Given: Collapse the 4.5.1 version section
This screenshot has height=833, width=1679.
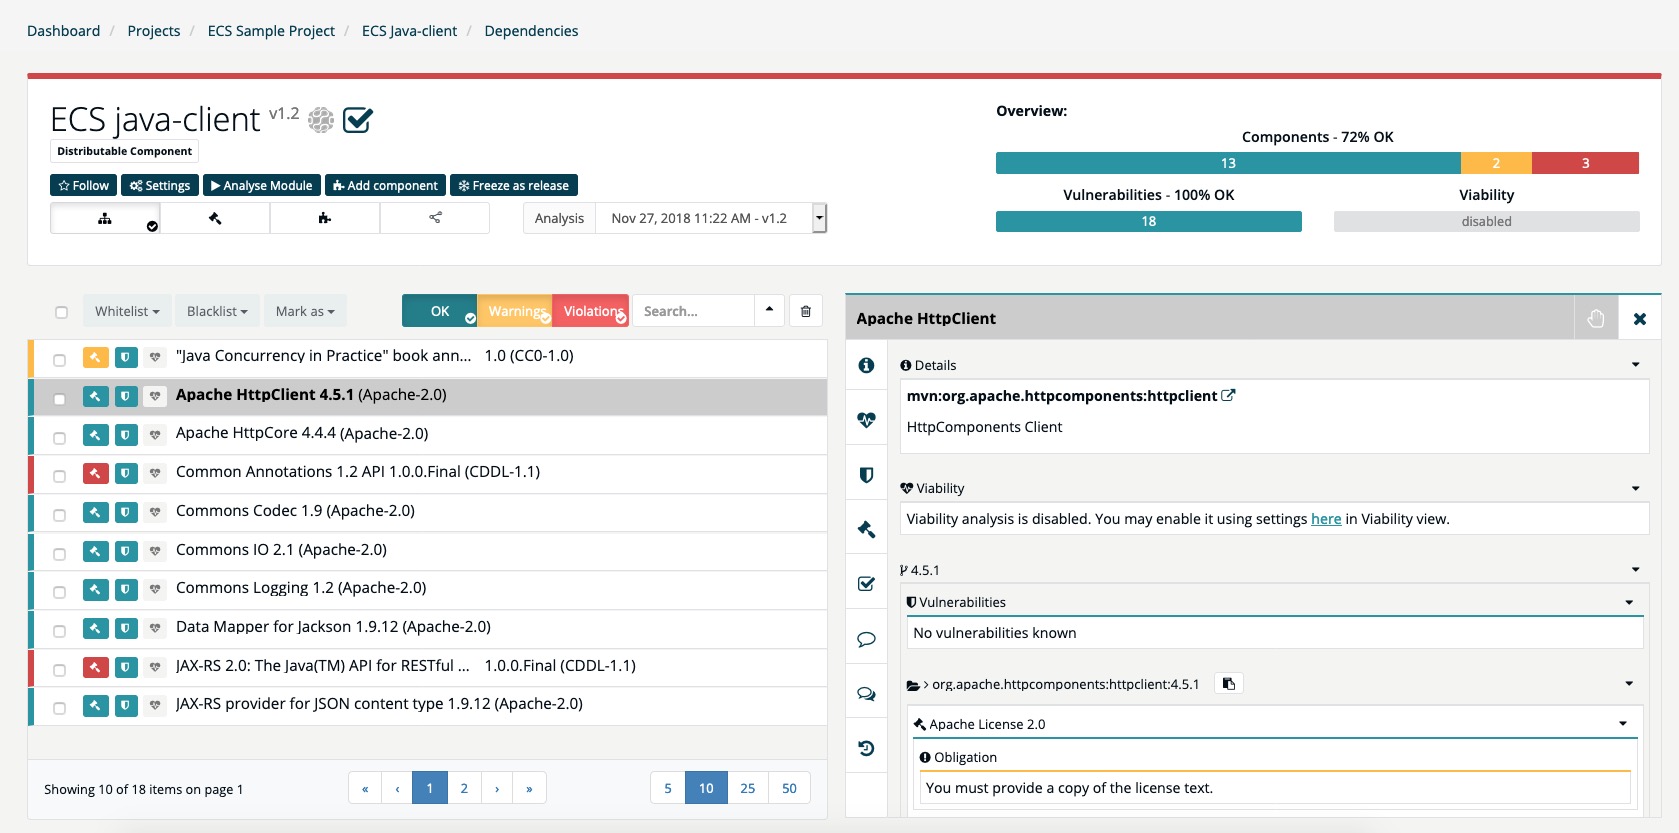Looking at the screenshot, I should [x=1636, y=570].
